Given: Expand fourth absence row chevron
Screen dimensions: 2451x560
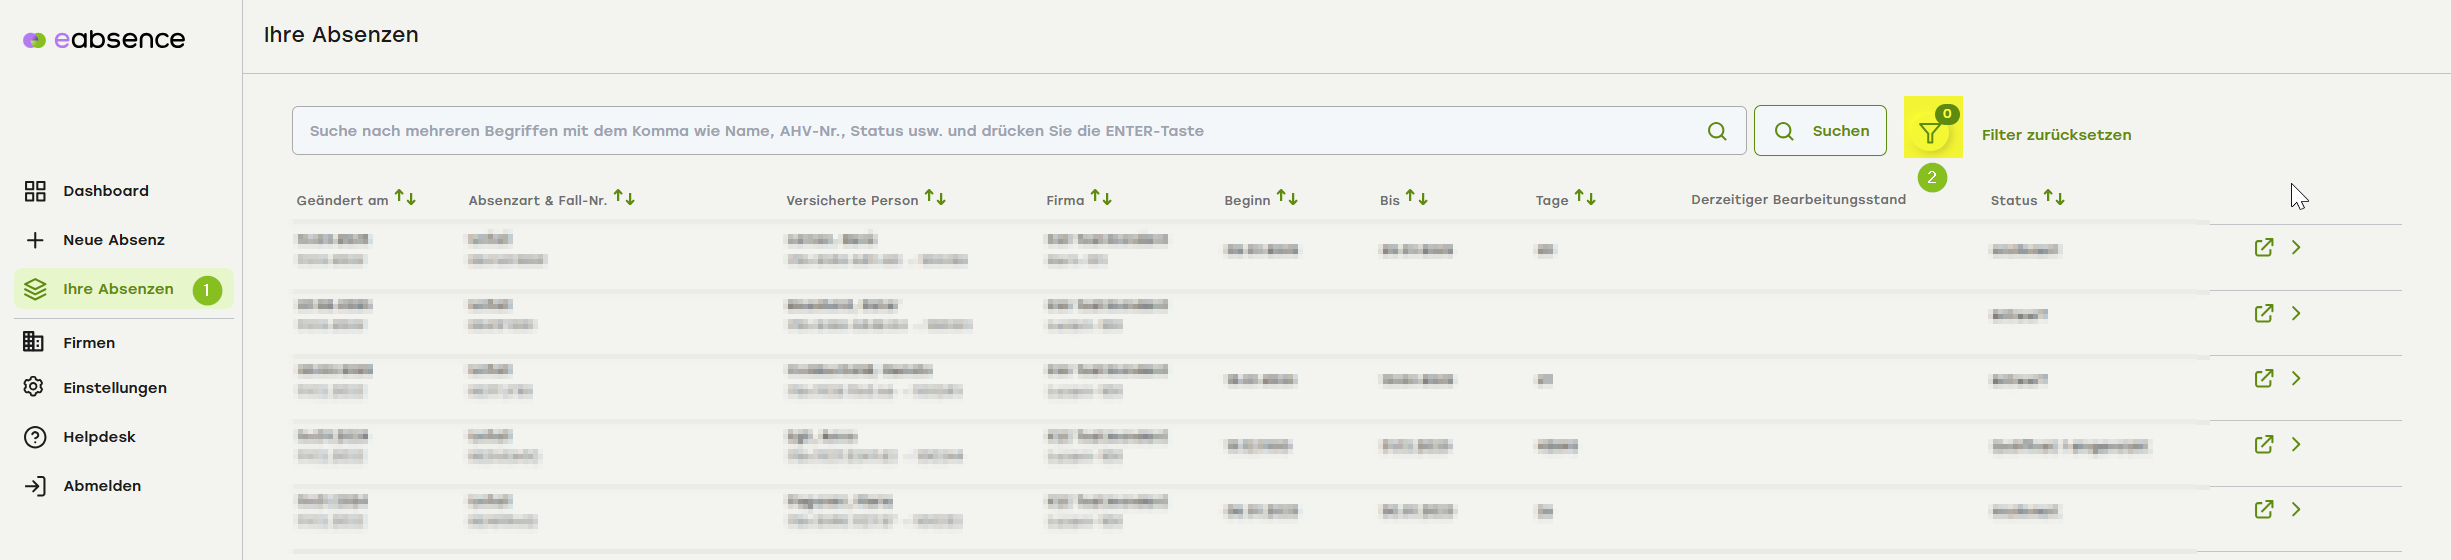Looking at the screenshot, I should pyautogui.click(x=2296, y=445).
